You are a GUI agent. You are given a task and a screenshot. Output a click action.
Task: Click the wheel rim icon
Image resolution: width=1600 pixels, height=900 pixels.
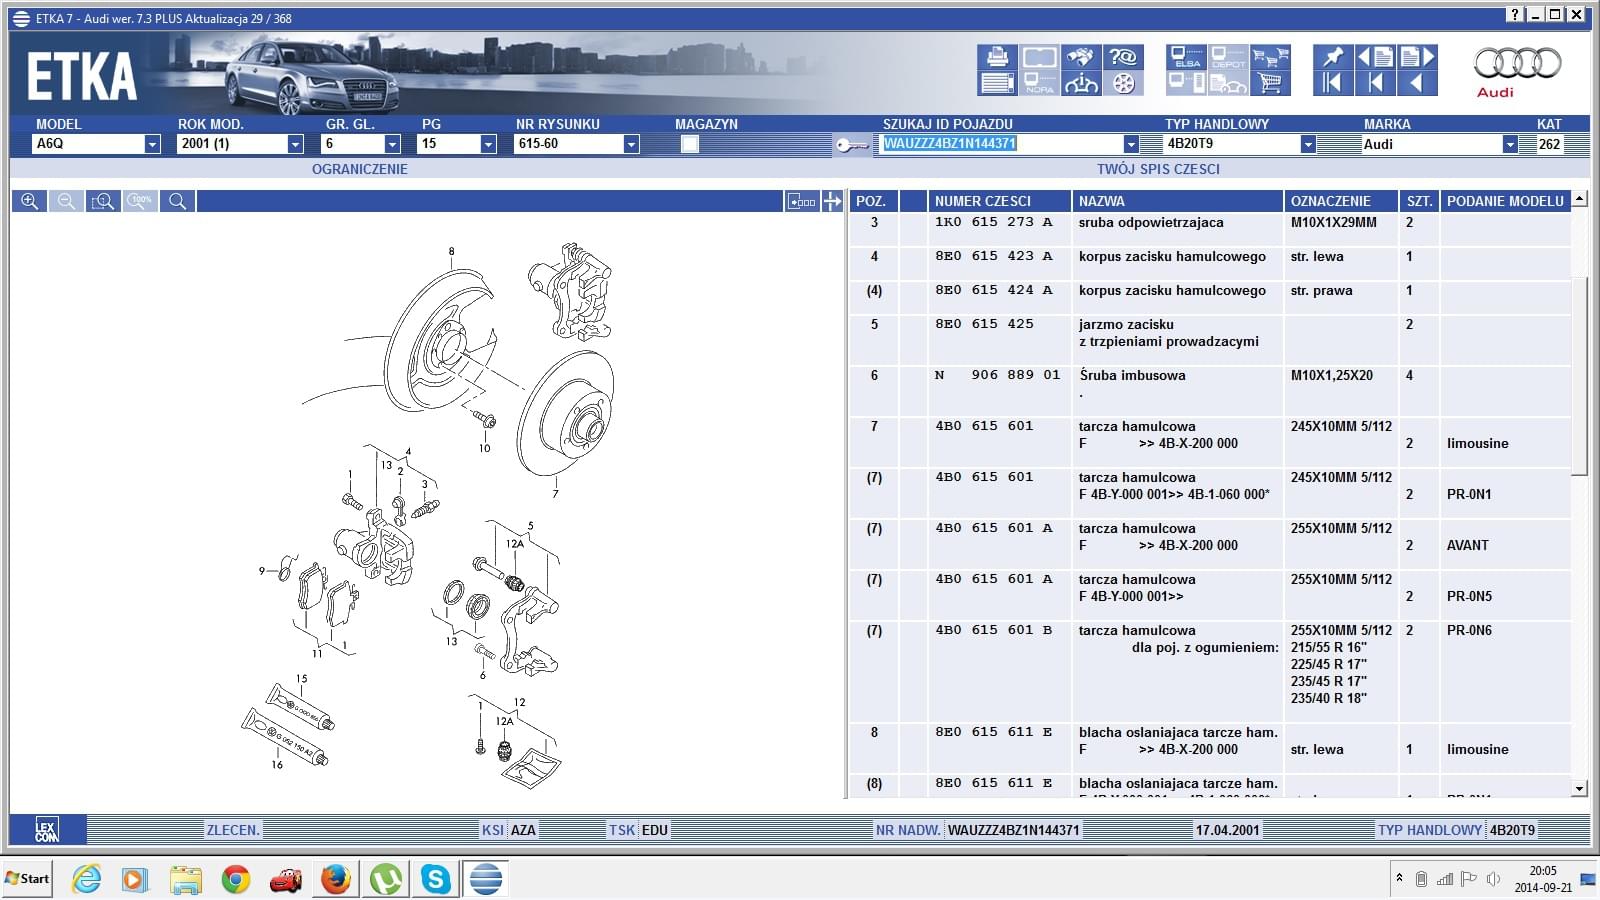1123,83
